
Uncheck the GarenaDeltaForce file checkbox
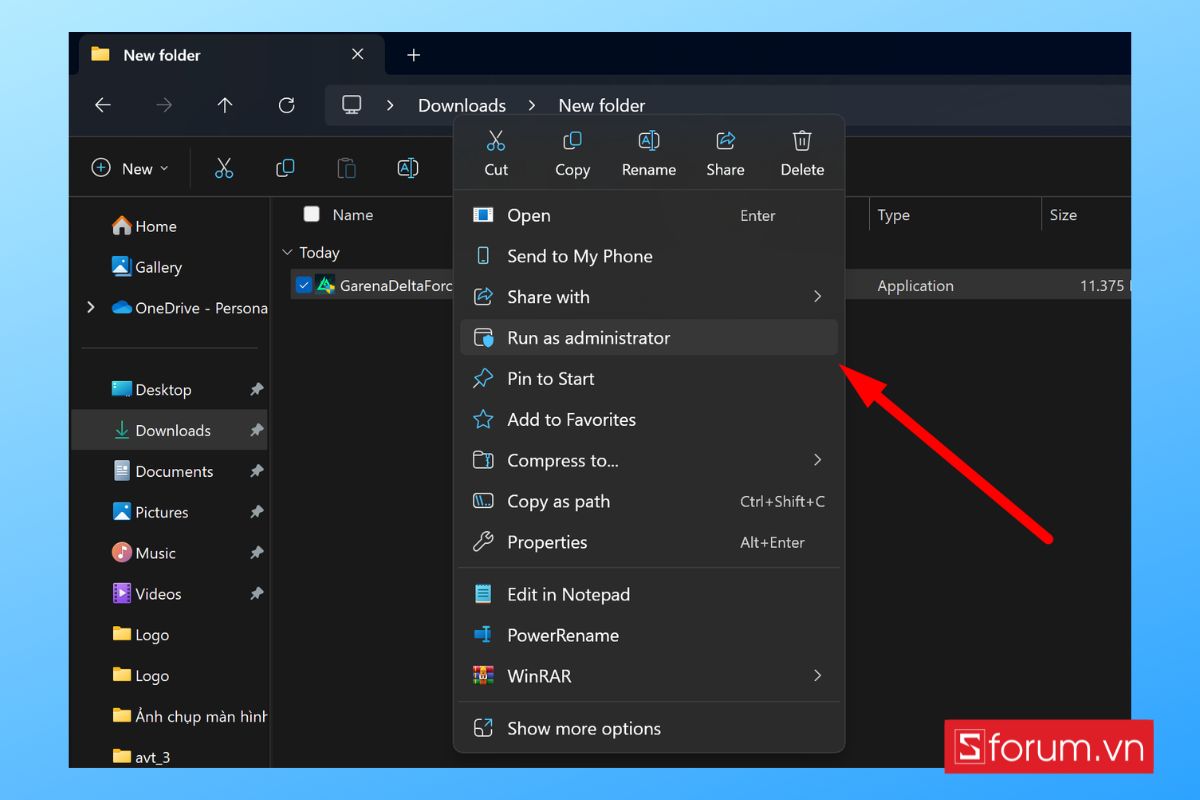tap(304, 285)
